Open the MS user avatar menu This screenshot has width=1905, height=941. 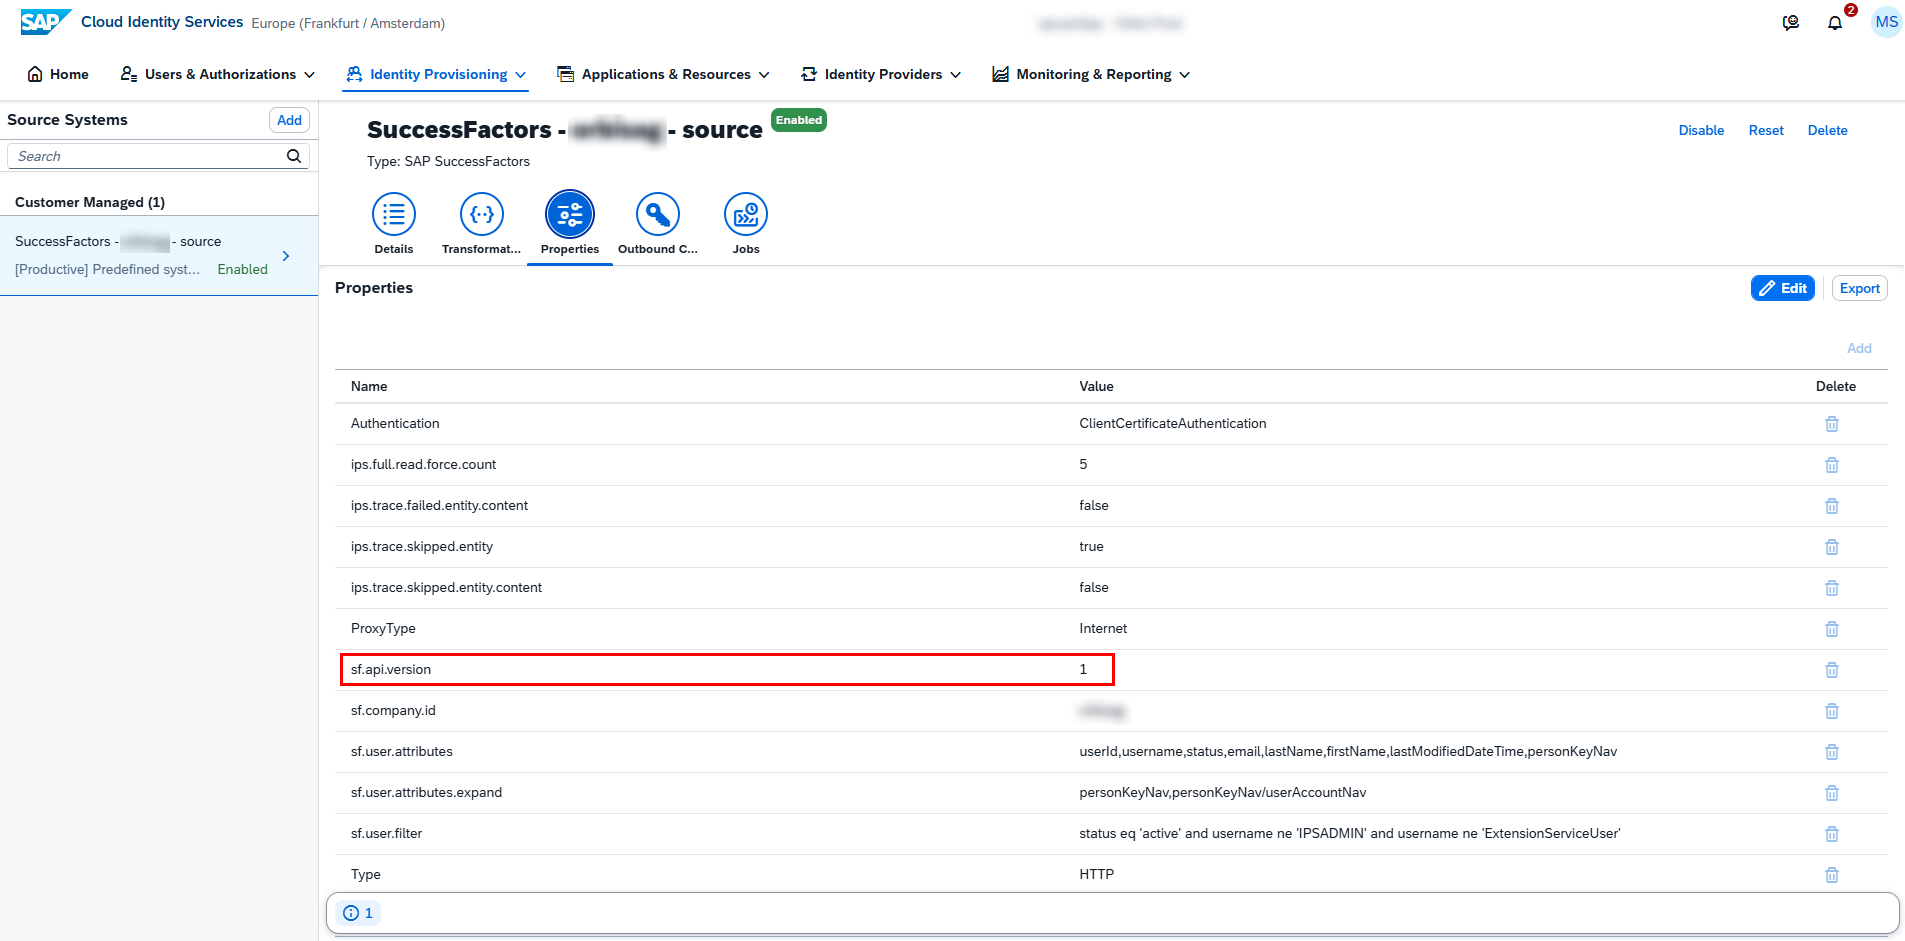point(1886,22)
